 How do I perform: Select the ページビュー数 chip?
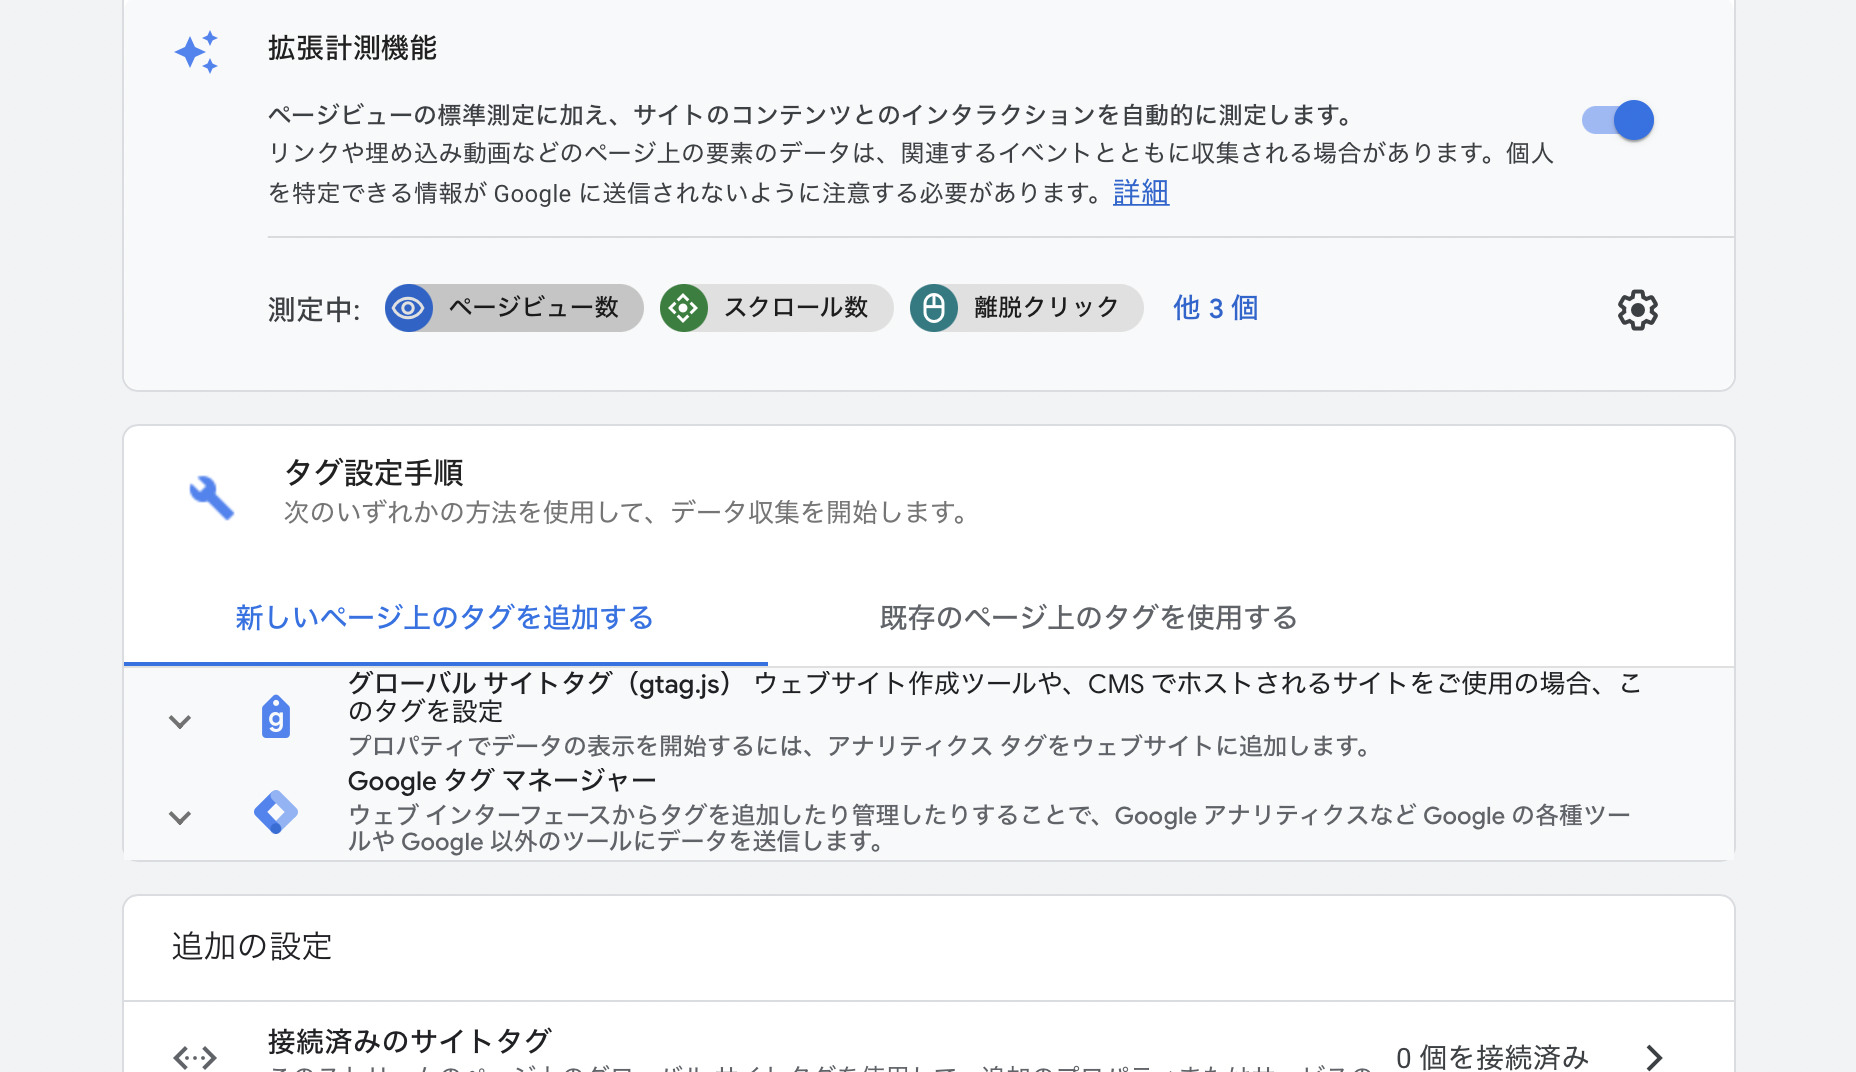[514, 308]
